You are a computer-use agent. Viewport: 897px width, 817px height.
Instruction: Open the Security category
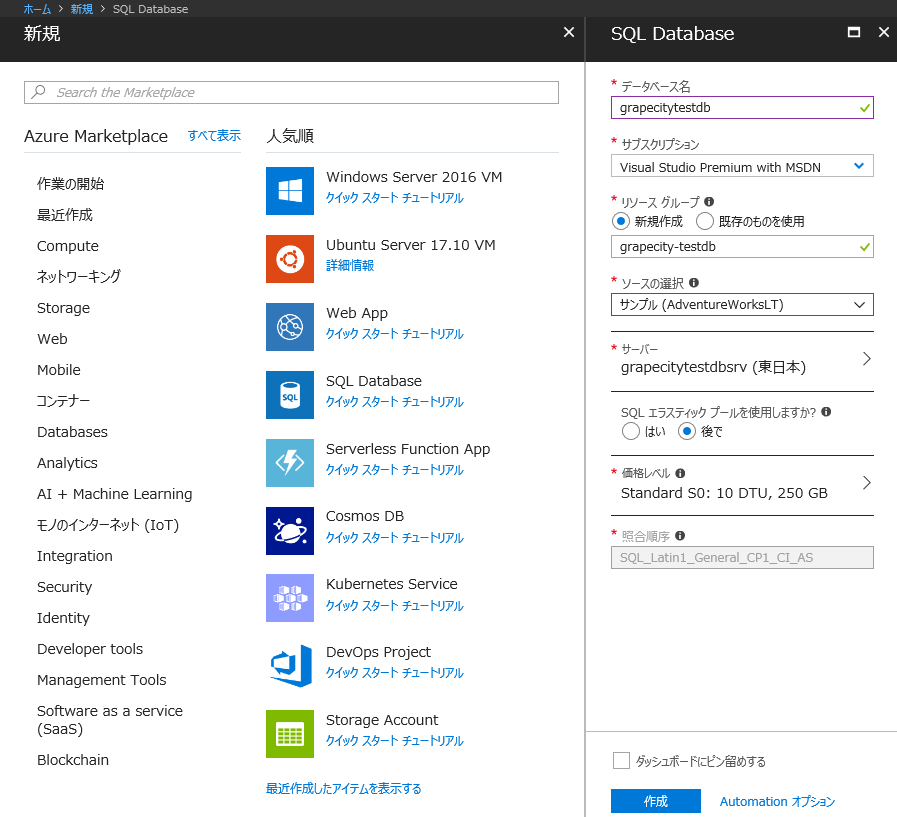64,587
